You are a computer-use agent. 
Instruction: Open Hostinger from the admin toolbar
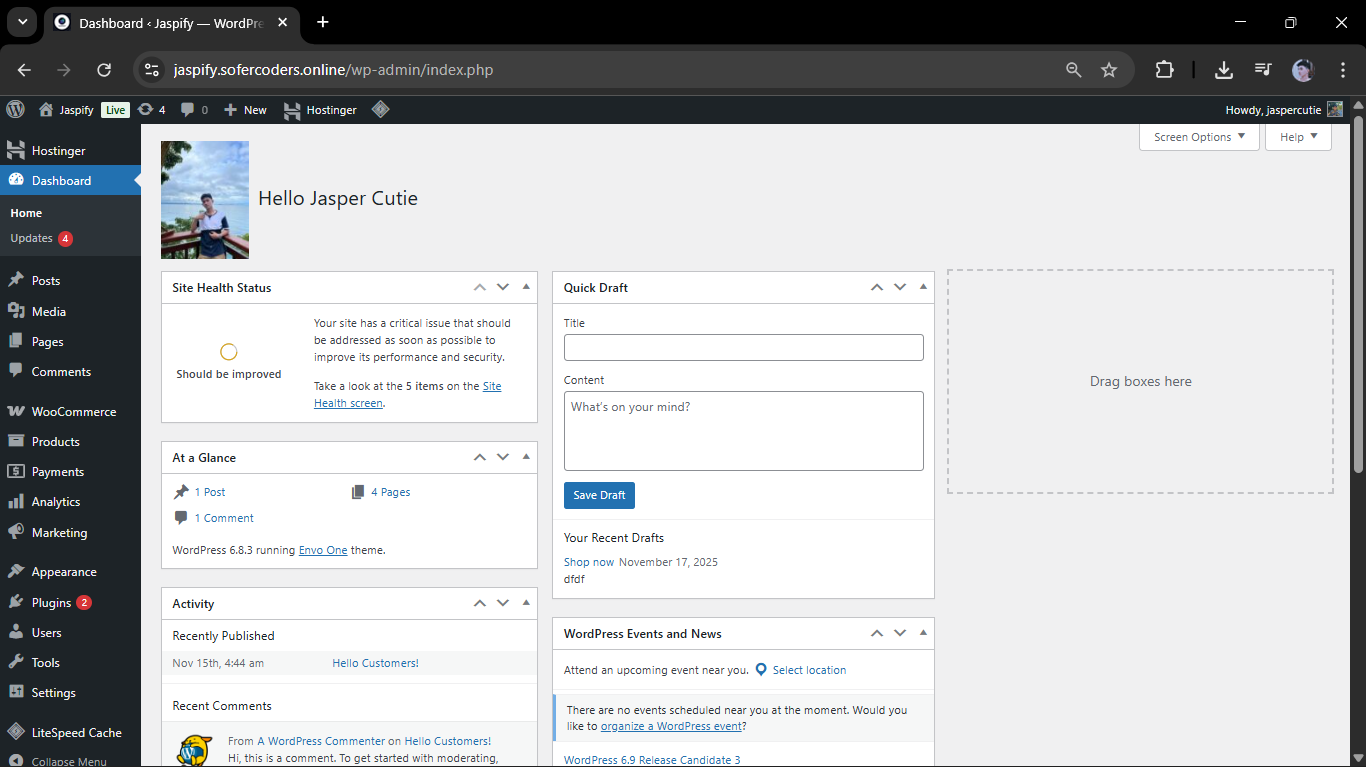tap(320, 110)
